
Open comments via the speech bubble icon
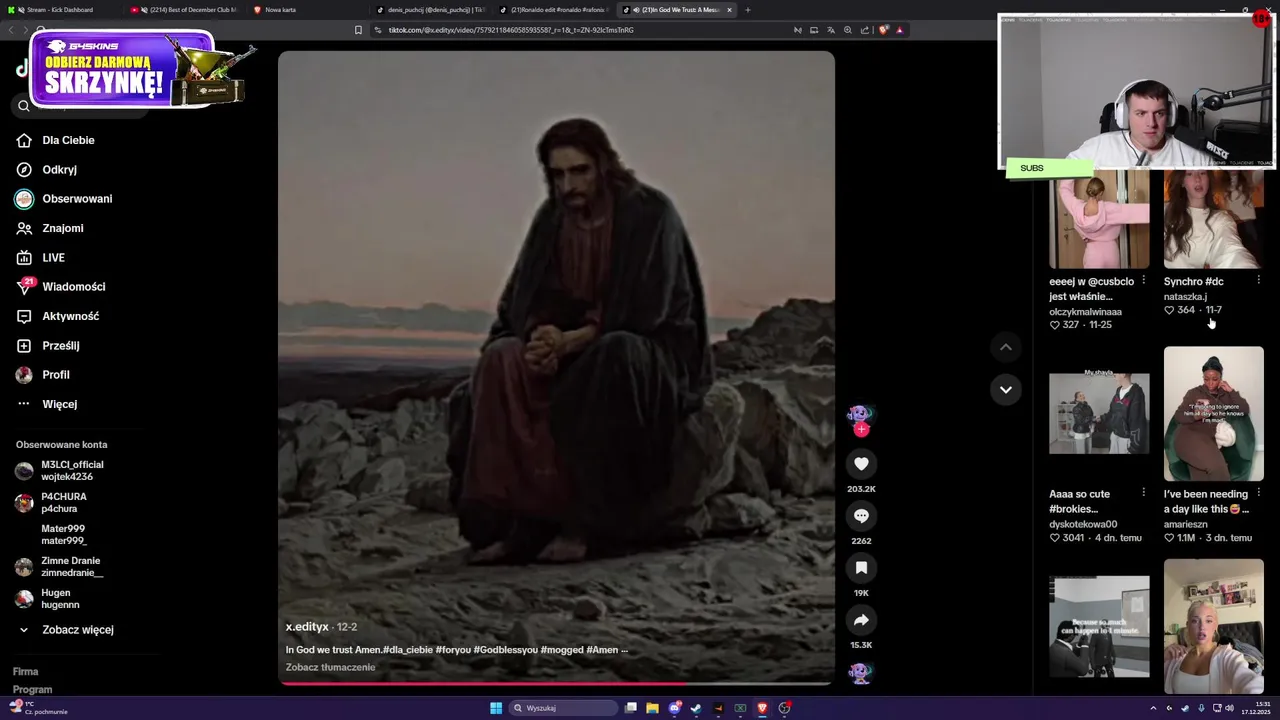pos(861,516)
